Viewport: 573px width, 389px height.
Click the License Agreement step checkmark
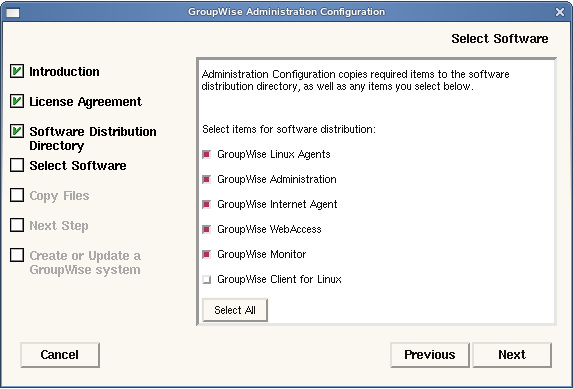[17, 101]
